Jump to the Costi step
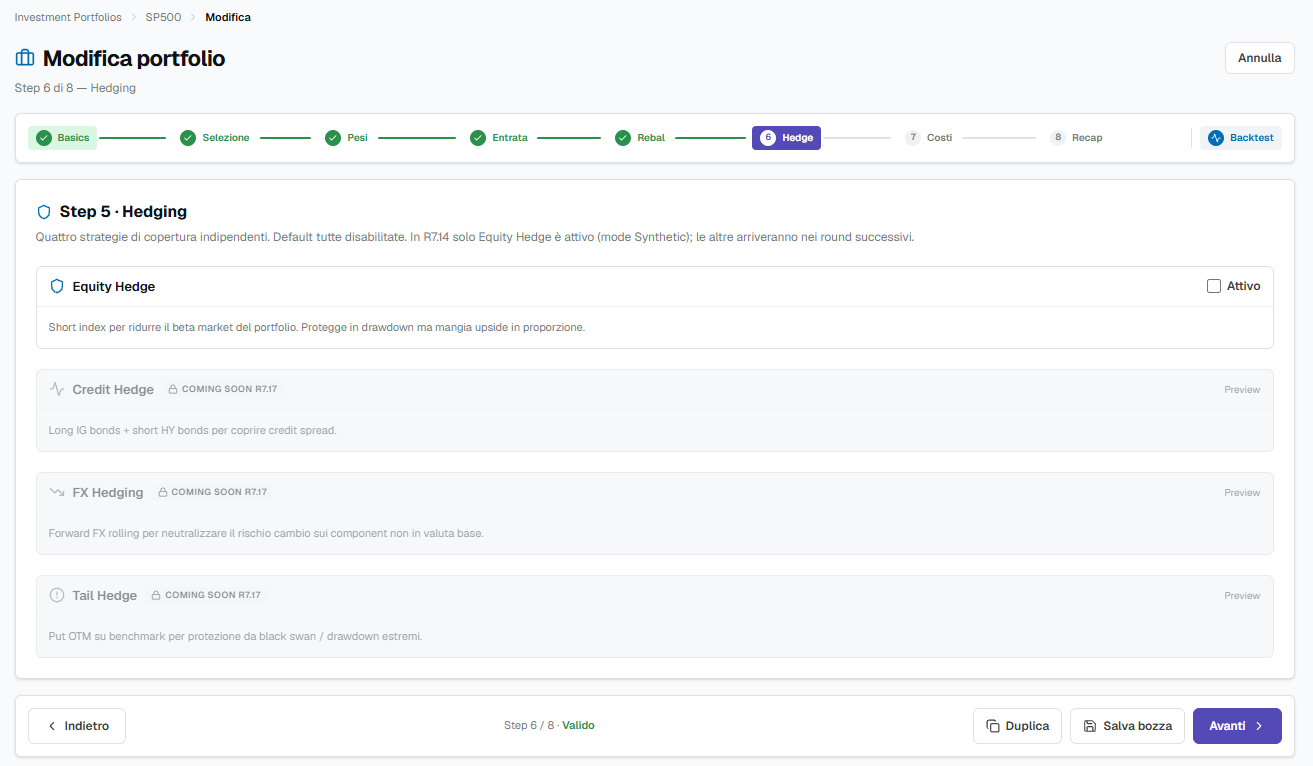1313x766 pixels. click(929, 138)
